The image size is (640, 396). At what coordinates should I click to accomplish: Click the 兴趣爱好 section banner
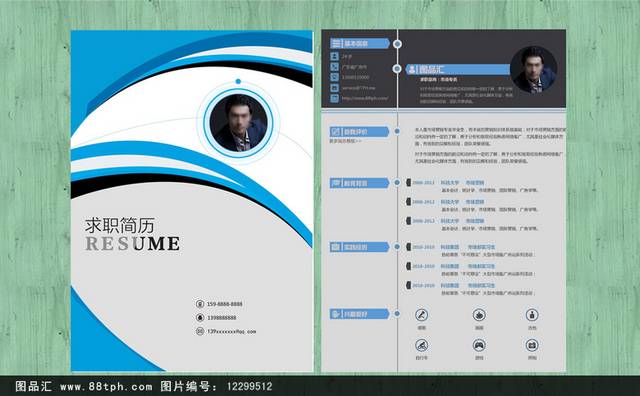tap(360, 314)
